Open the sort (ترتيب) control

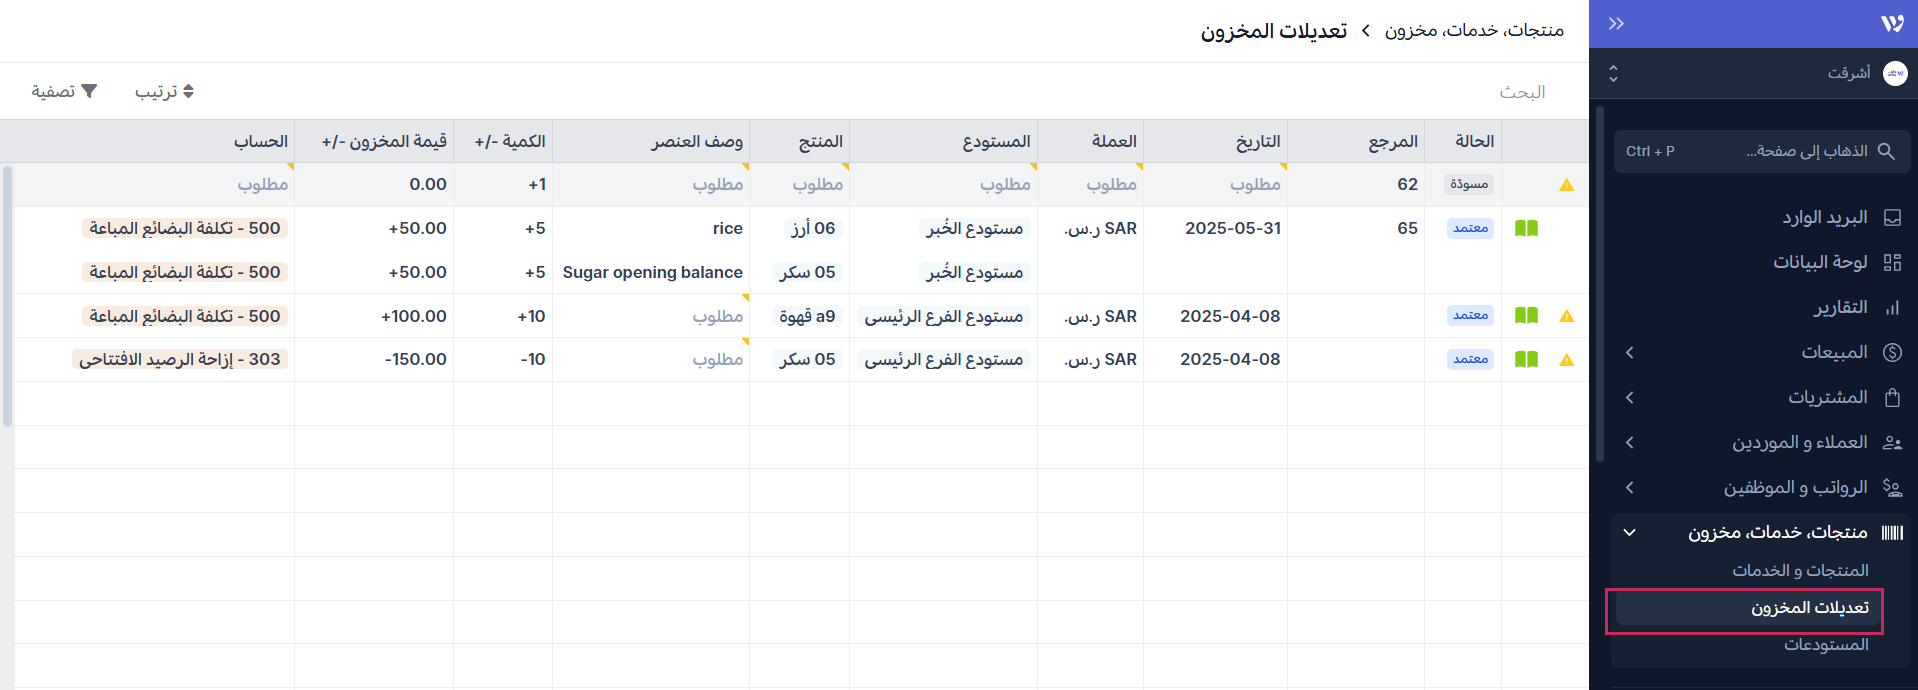(164, 92)
